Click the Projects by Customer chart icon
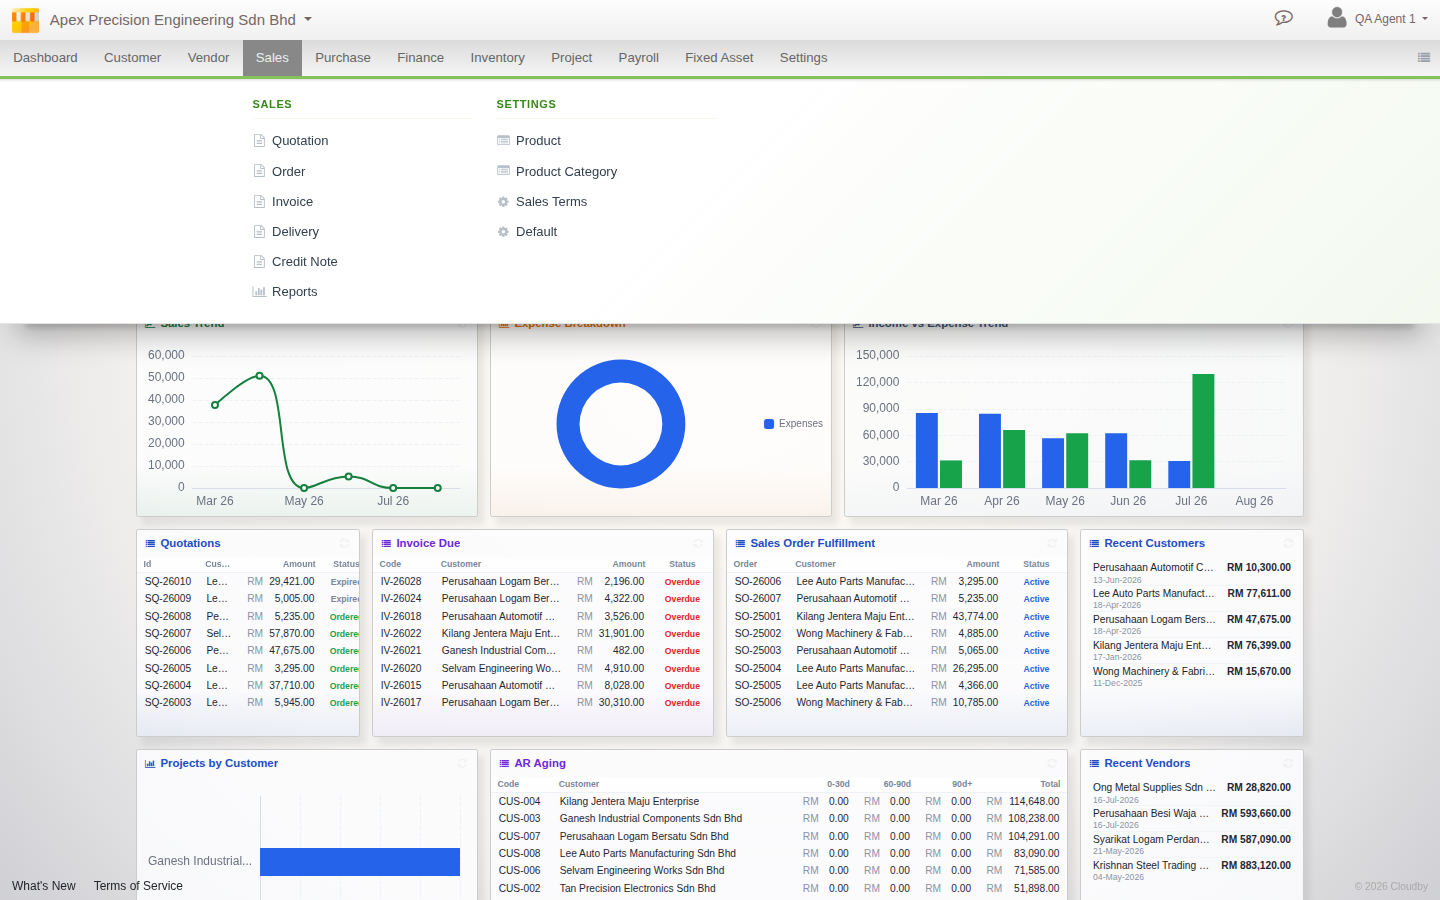This screenshot has height=900, width=1440. [x=150, y=763]
